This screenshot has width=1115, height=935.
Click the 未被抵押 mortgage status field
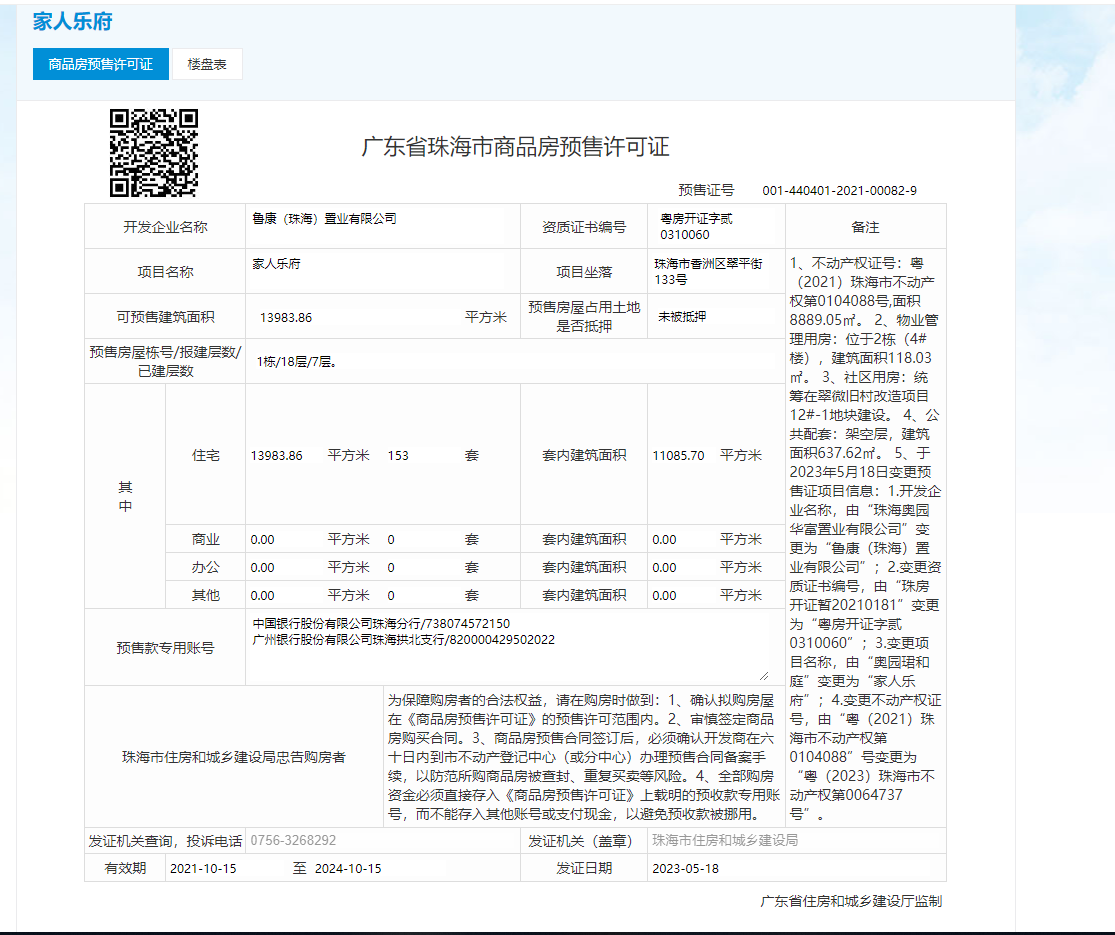[x=682, y=316]
